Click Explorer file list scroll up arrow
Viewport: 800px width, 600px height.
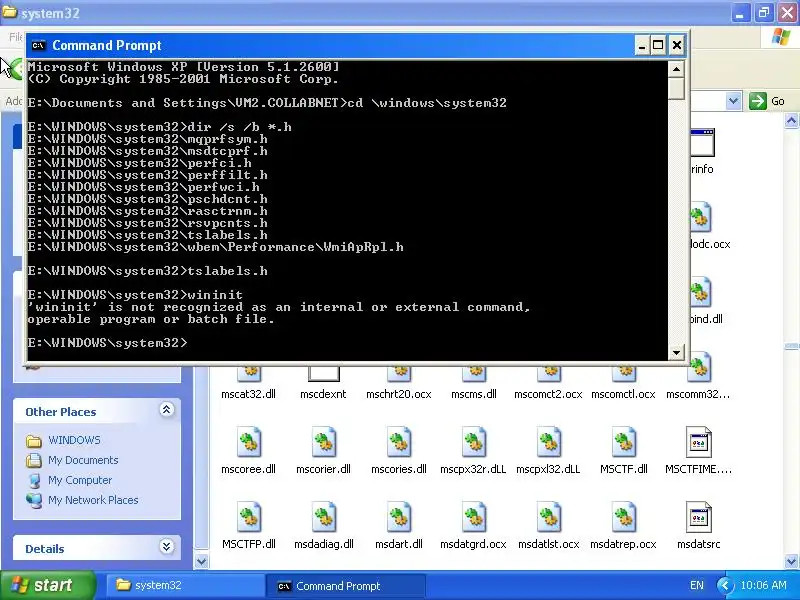(x=791, y=120)
